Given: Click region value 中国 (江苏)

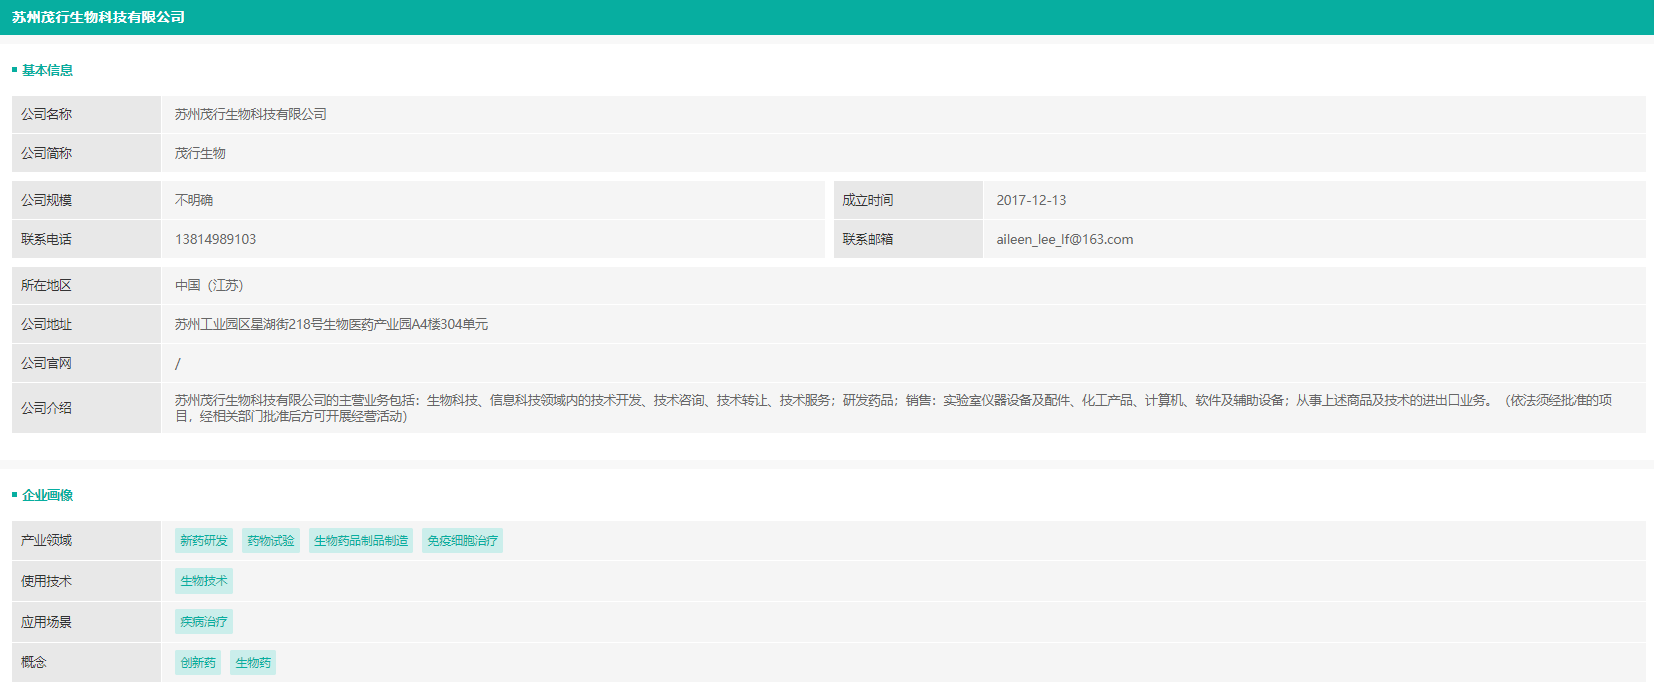Looking at the screenshot, I should click(x=209, y=285).
